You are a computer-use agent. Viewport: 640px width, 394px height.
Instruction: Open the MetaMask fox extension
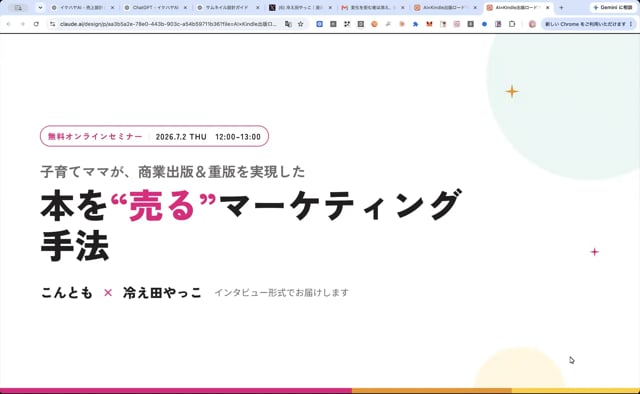429,24
